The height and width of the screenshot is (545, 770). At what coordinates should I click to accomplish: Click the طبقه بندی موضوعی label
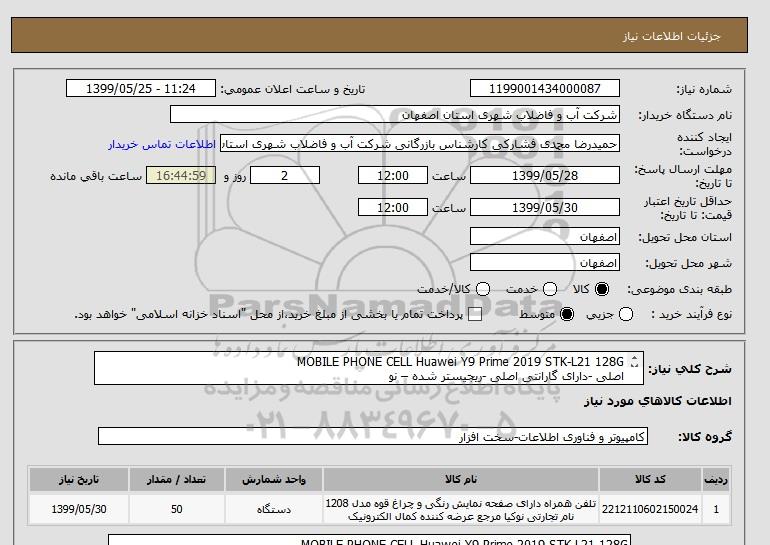click(680, 290)
